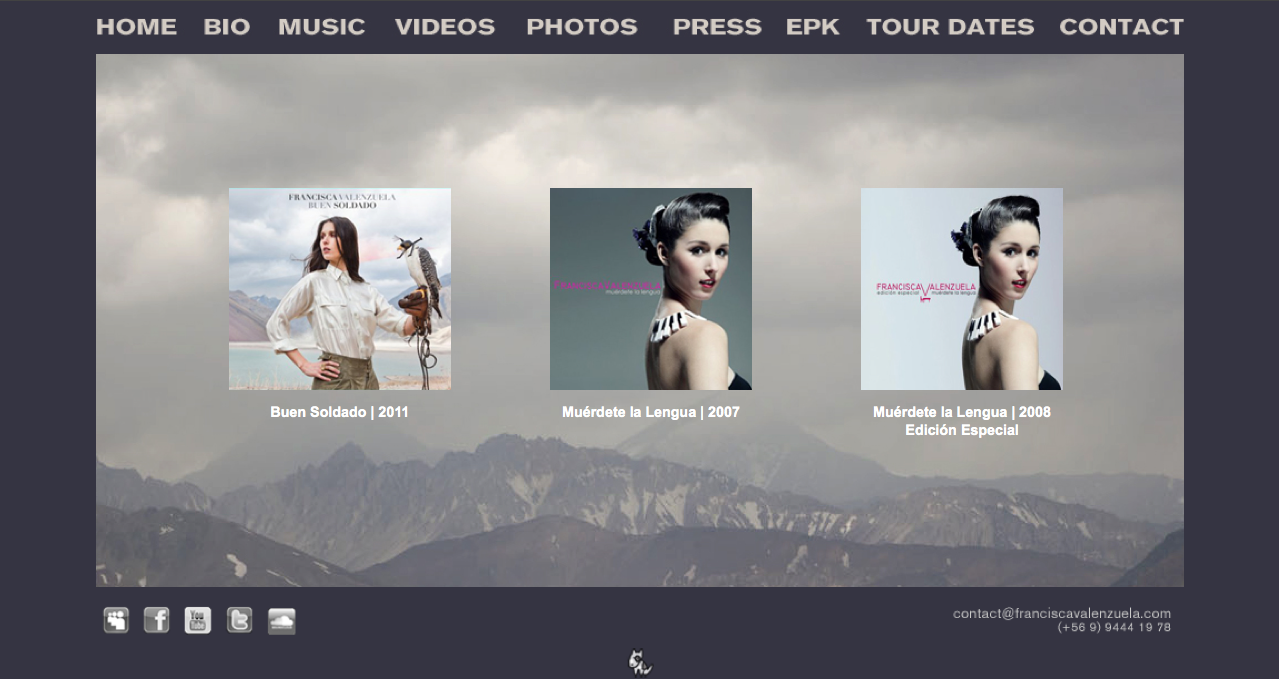The width and height of the screenshot is (1279, 679).
Task: Open the MySpace social icon
Action: pyautogui.click(x=116, y=621)
